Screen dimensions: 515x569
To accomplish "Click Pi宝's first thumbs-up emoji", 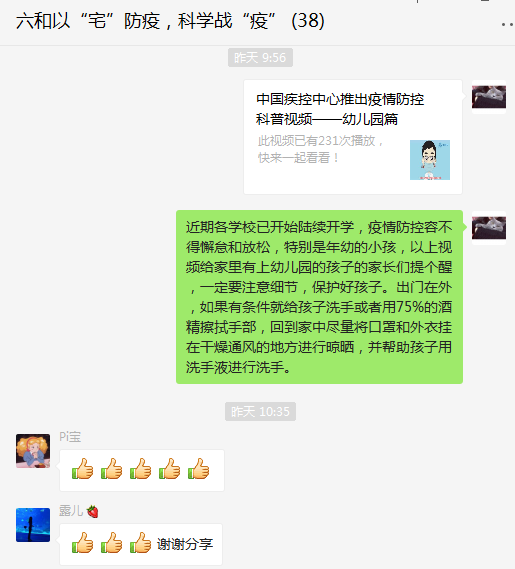I will click(x=82, y=469).
